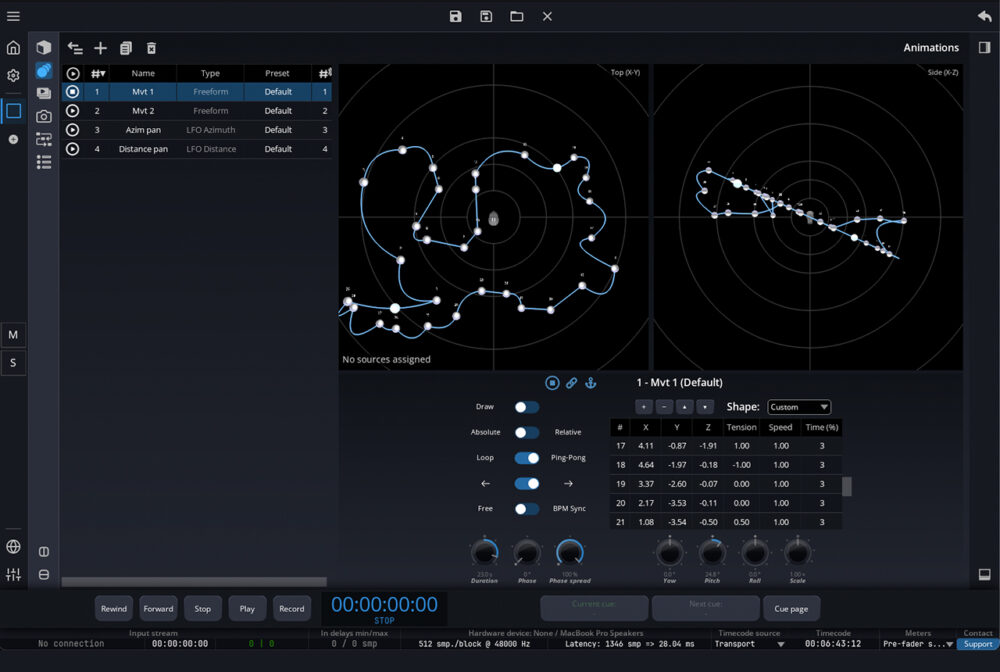Screen dimensions: 1000x672
Task: Open the Cue page button
Action: click(x=792, y=608)
